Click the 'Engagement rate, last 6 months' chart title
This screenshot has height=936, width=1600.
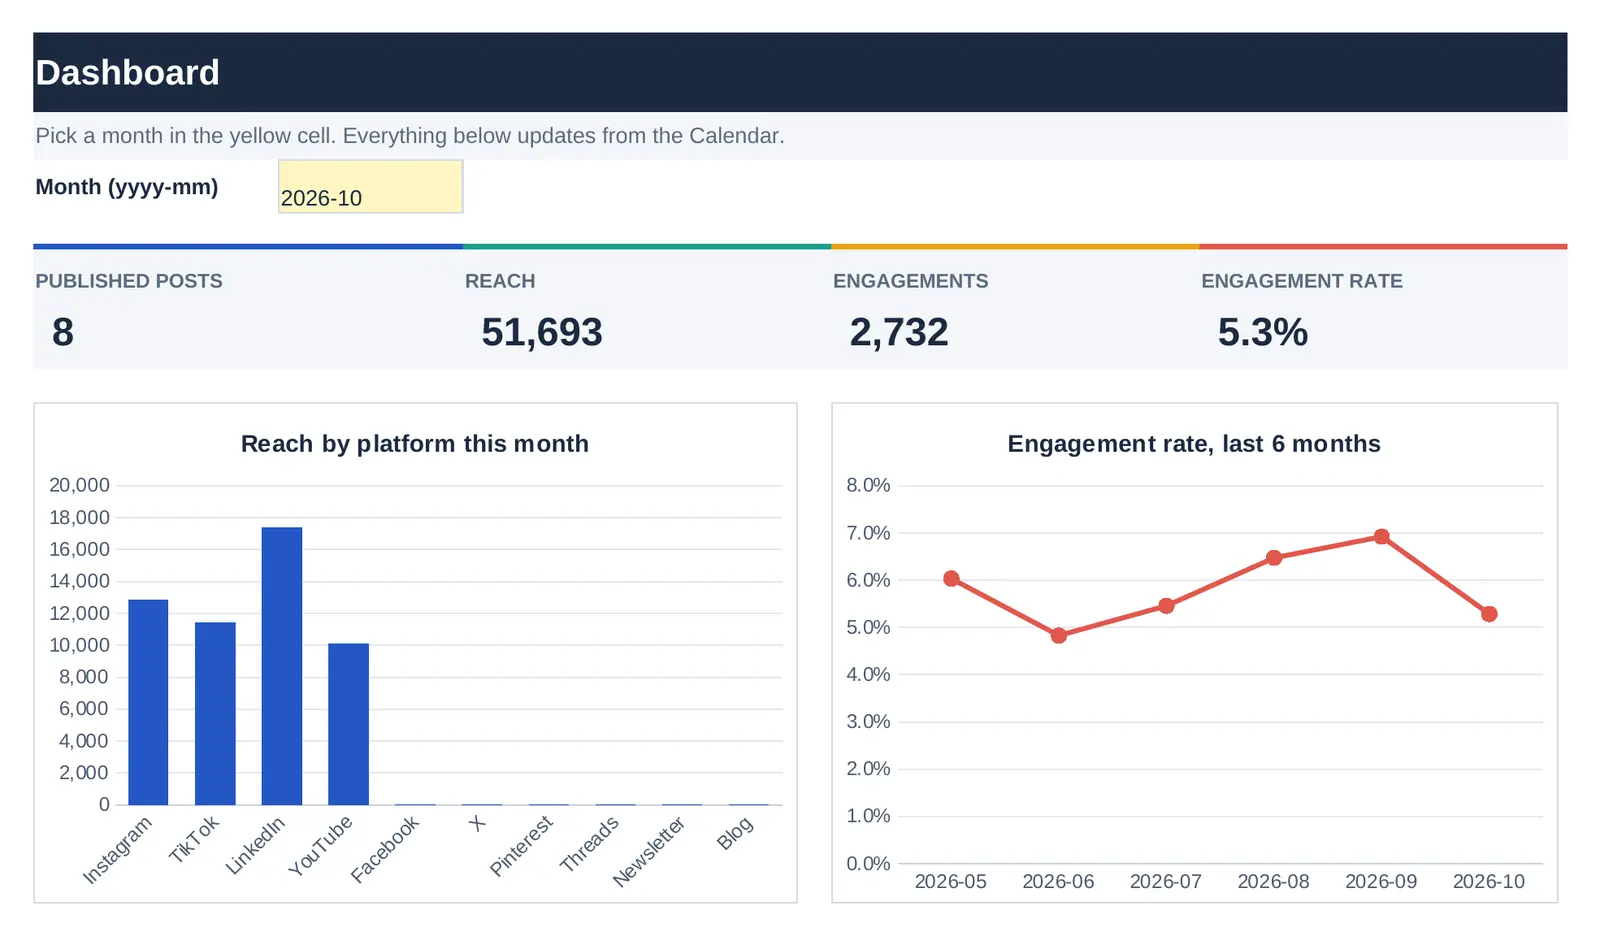point(1194,444)
